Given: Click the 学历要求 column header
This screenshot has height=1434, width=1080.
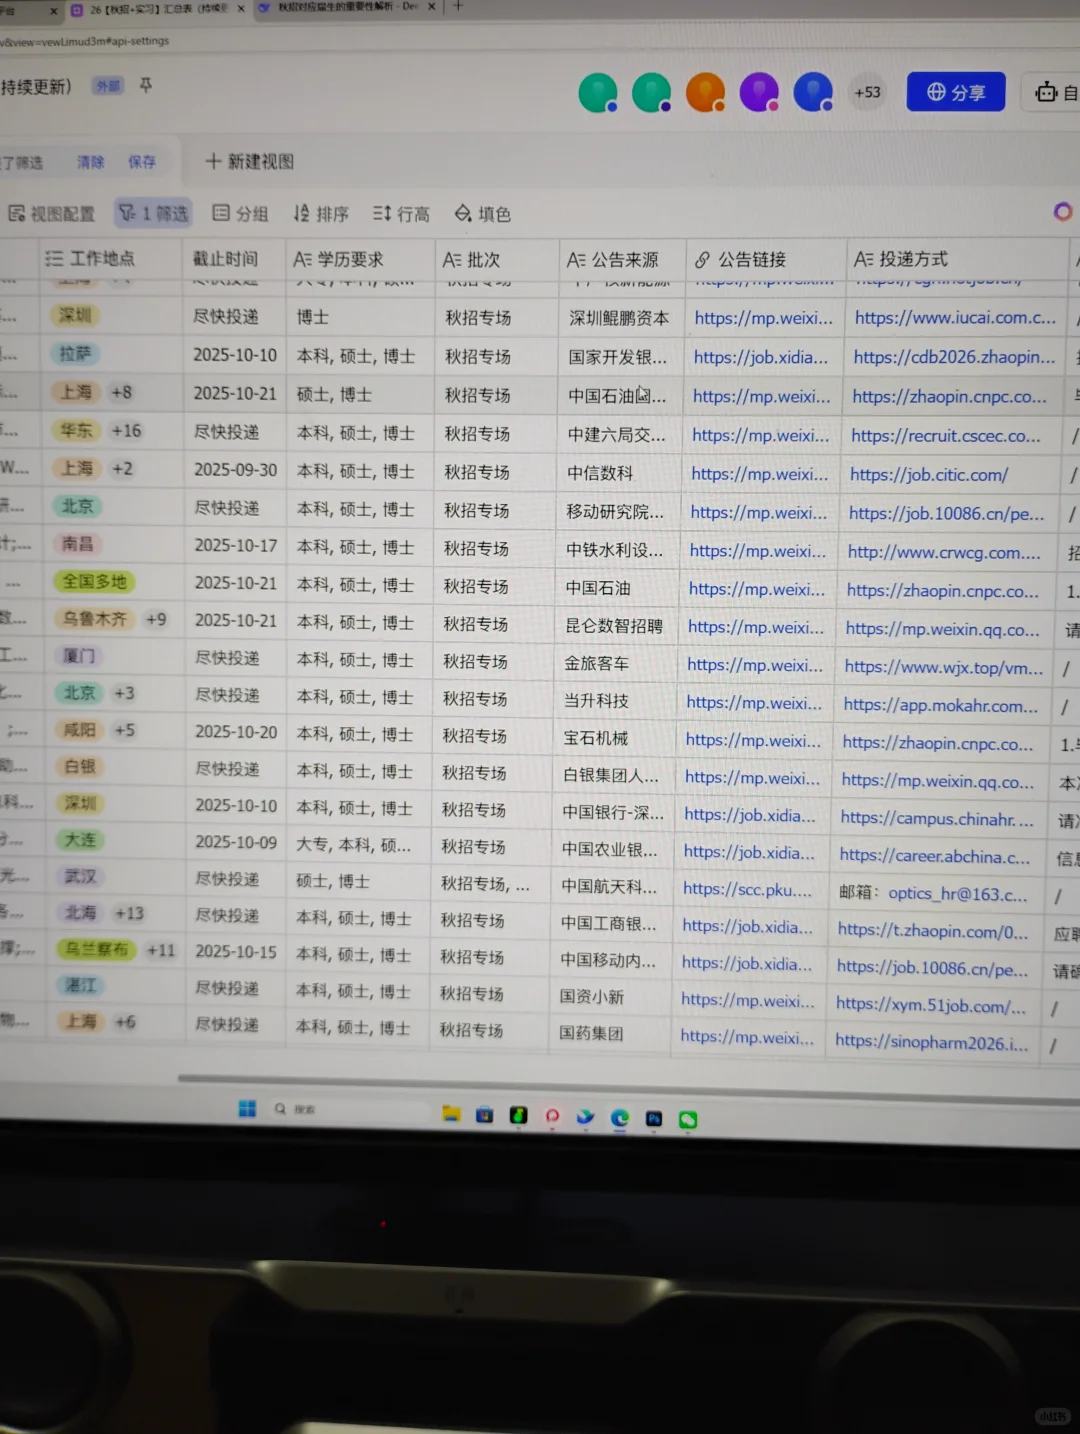Looking at the screenshot, I should (x=360, y=259).
